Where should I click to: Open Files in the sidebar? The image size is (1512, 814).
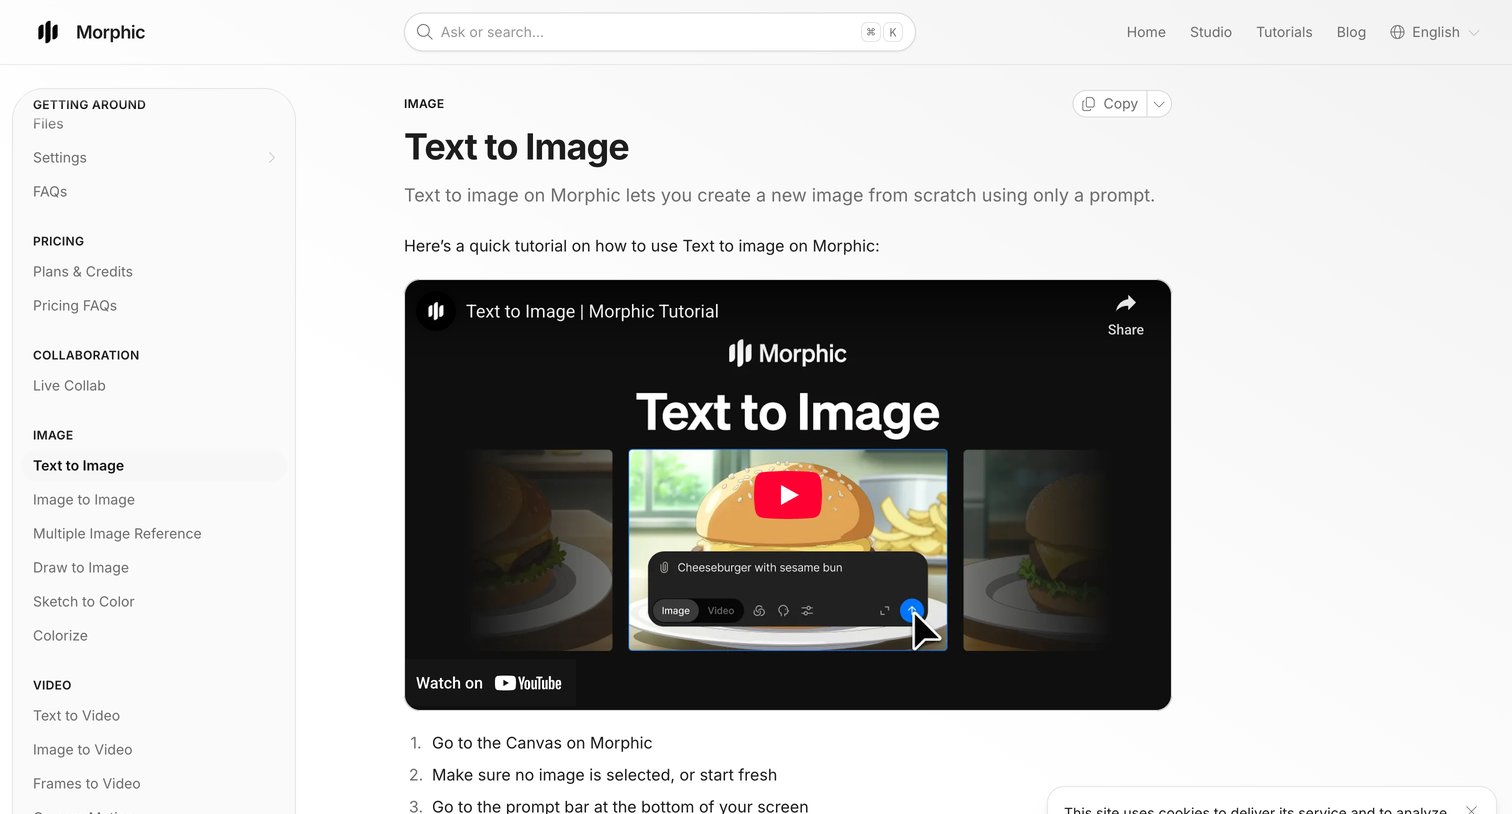point(48,124)
